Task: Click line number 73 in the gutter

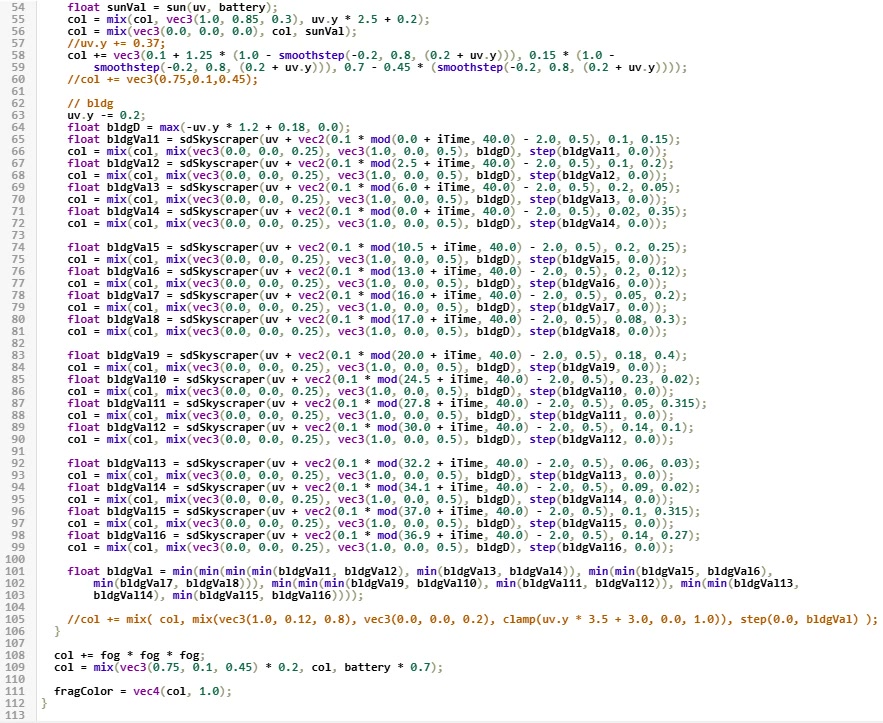Action: point(19,235)
